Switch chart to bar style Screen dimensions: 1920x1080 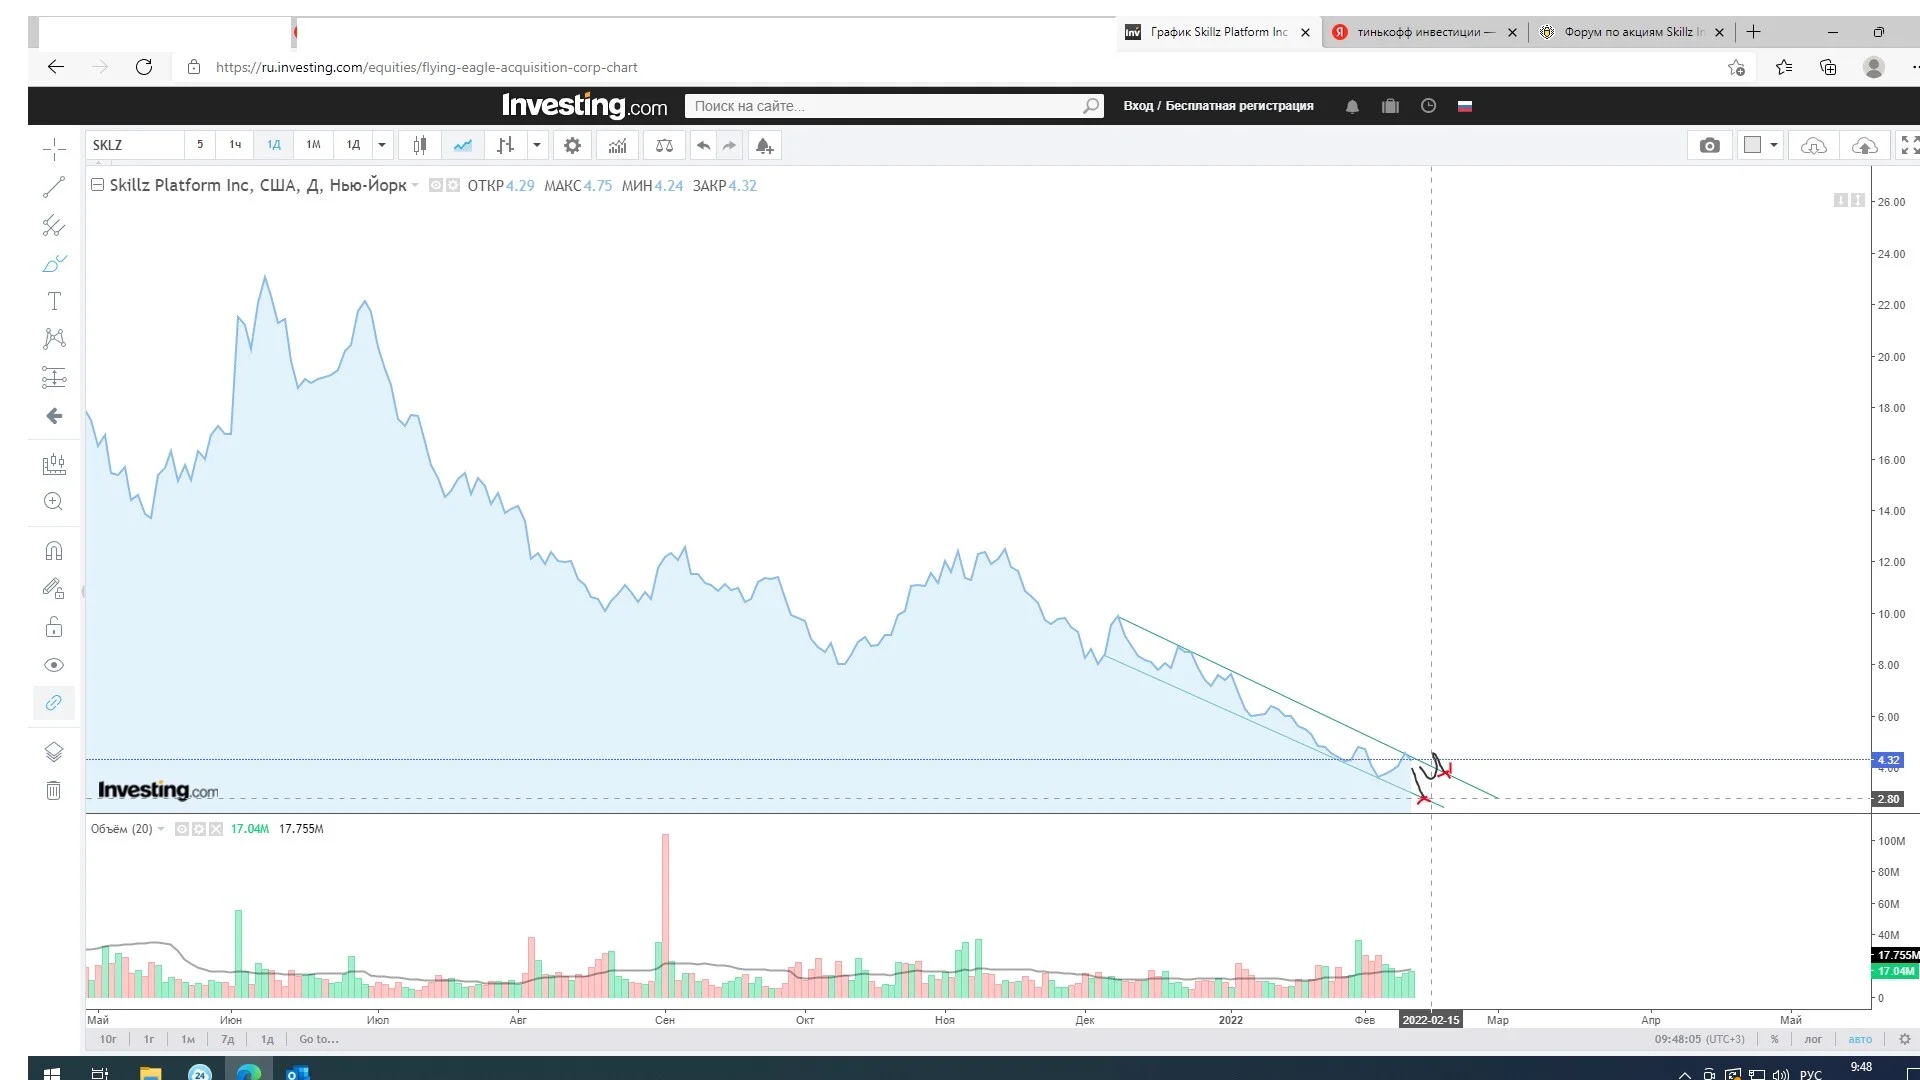[x=505, y=146]
